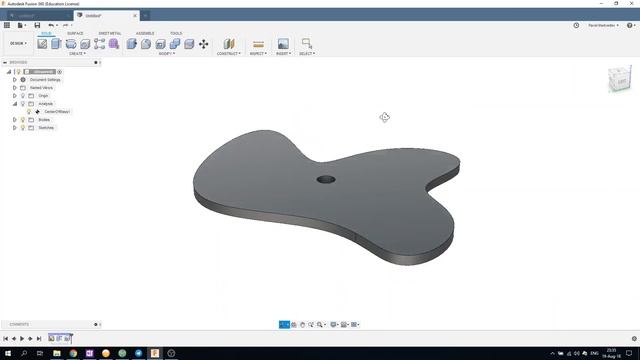This screenshot has height=360, width=640.
Task: Select the Shell tool
Action: (x=160, y=44)
